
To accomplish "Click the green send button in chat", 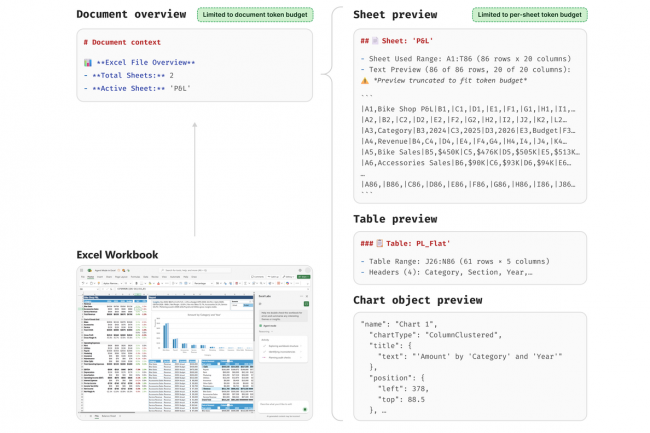I will [304, 409].
